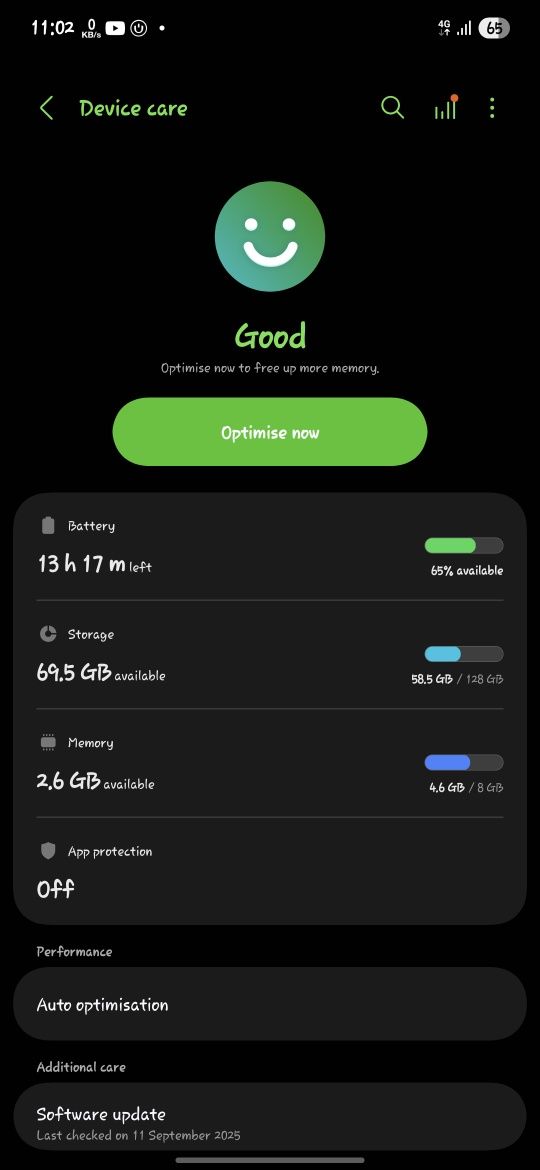Tap the App protection shield icon
Screen dimensions: 540x1170
(48, 851)
